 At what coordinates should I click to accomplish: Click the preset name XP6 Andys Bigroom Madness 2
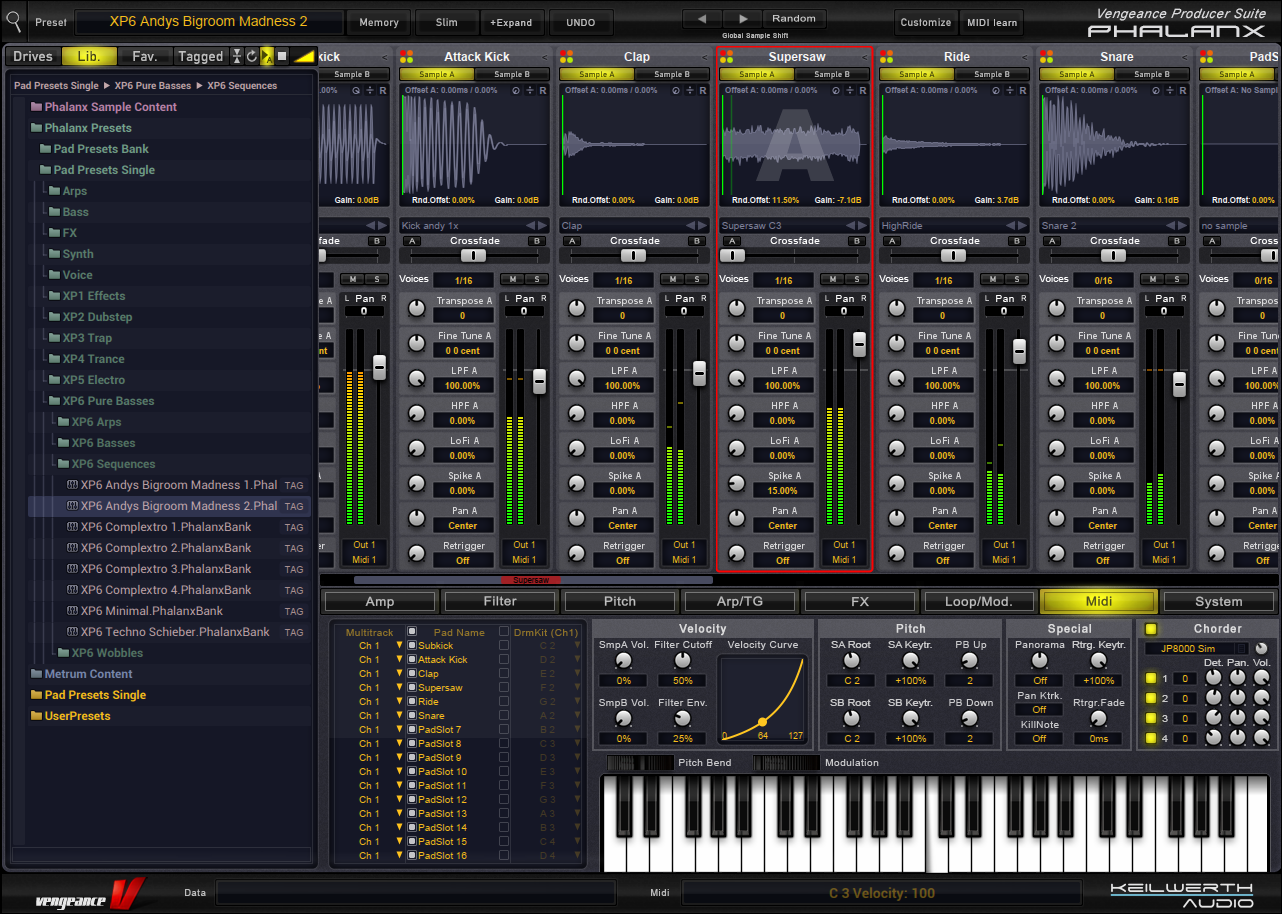[209, 21]
